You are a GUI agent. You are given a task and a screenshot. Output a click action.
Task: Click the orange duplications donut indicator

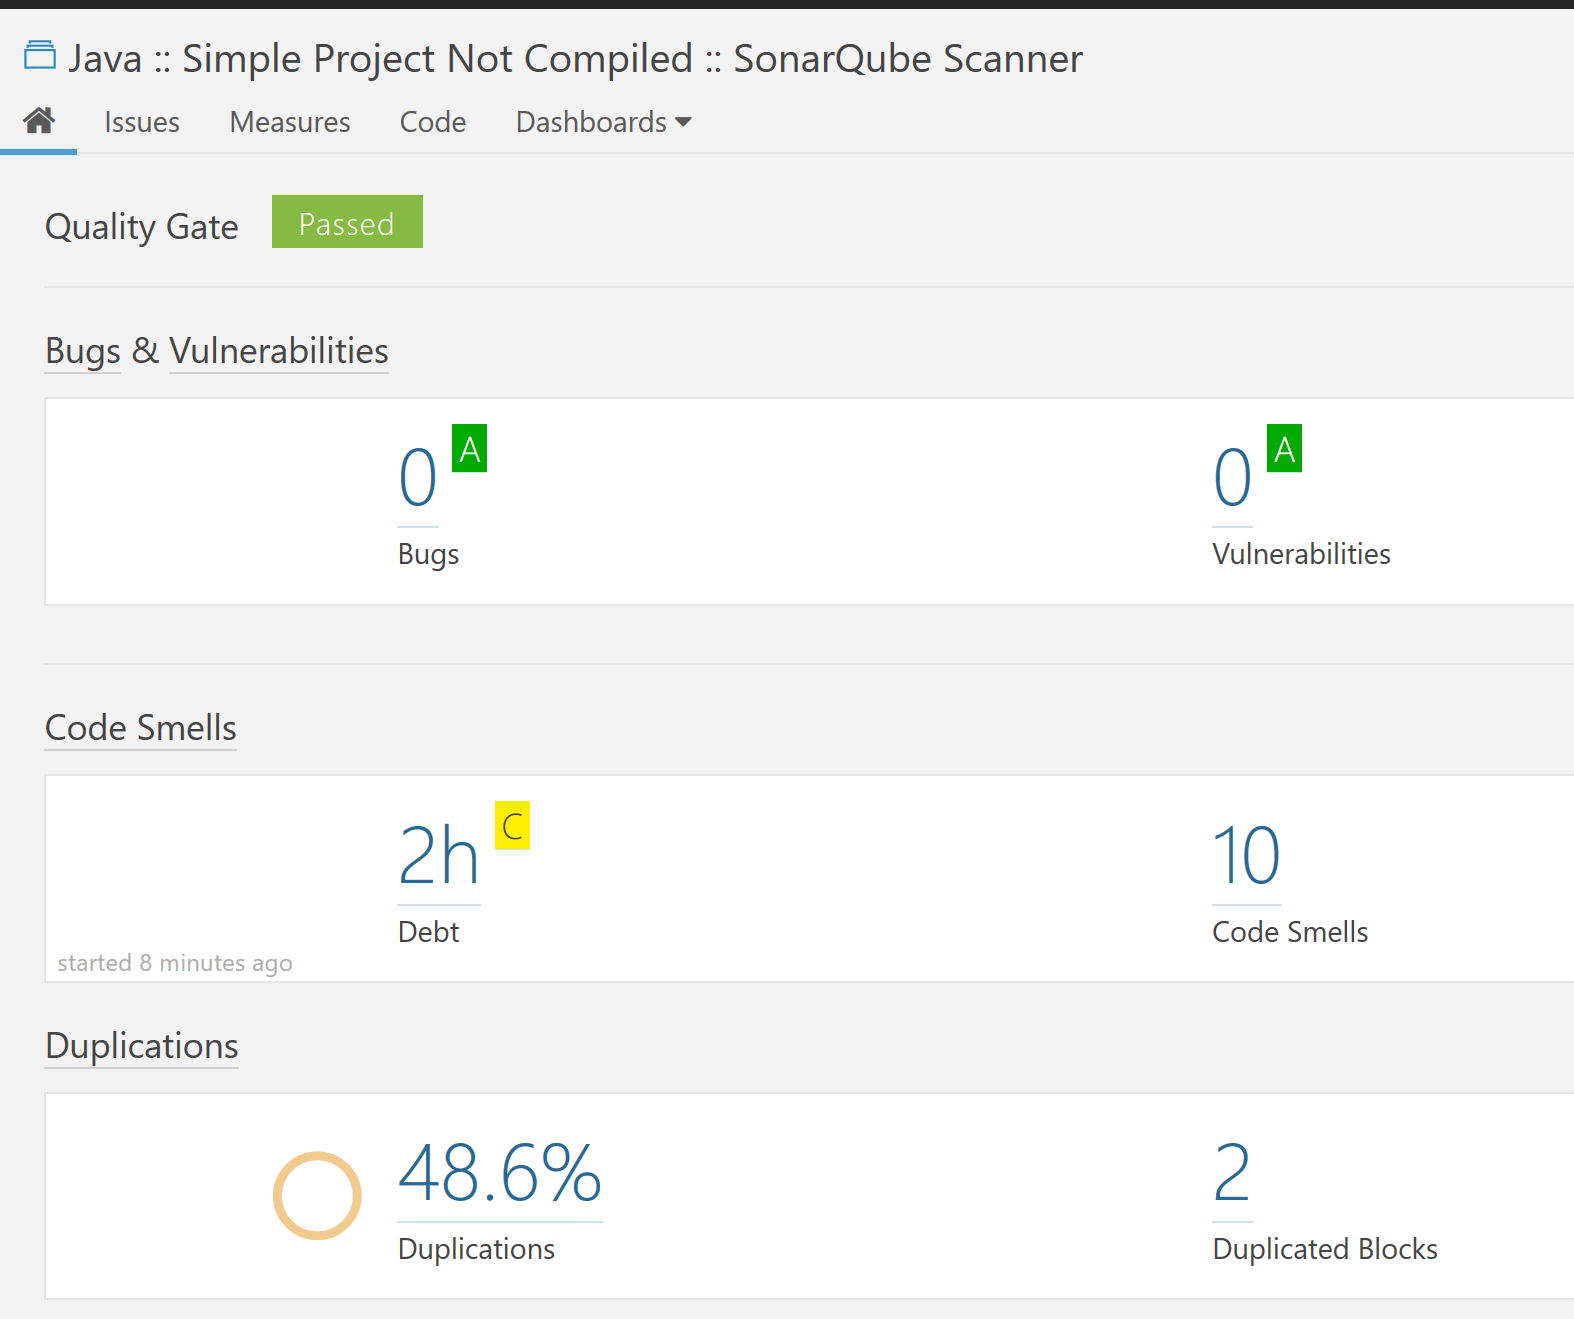tap(317, 1196)
